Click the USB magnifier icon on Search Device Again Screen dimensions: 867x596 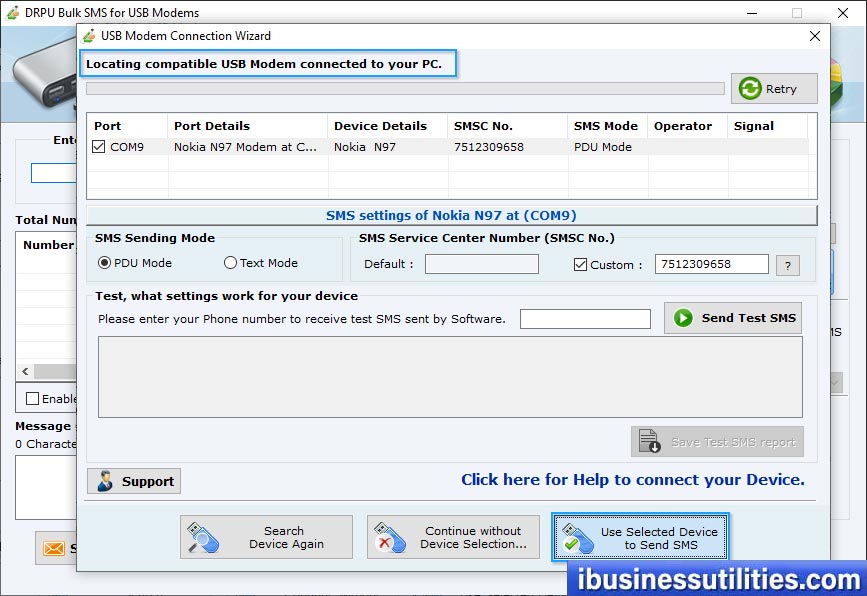203,538
